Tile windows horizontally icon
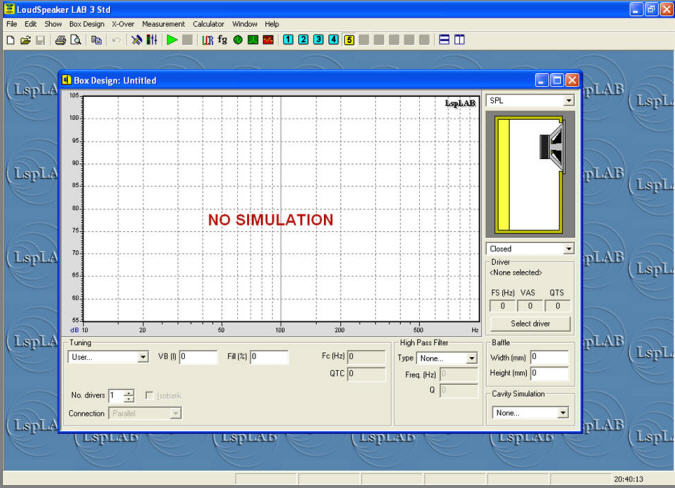Image resolution: width=675 pixels, height=488 pixels. pos(444,40)
